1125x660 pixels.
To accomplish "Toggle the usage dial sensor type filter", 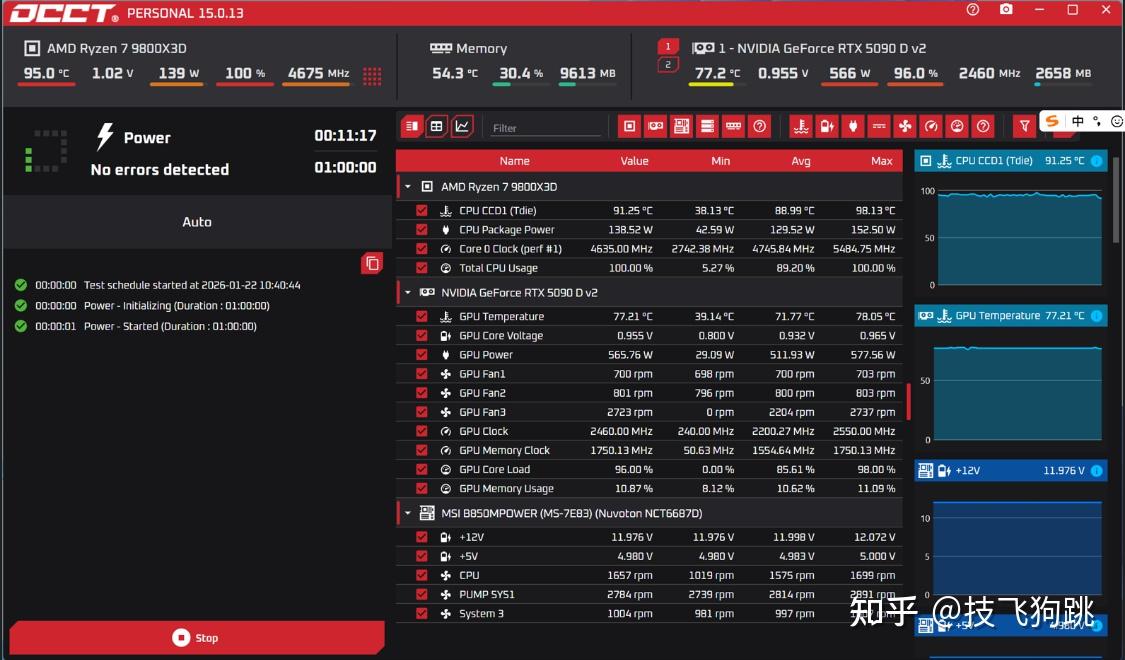I will coord(957,126).
